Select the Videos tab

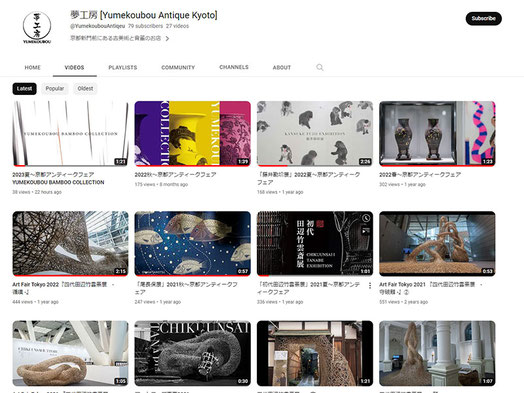[74, 67]
